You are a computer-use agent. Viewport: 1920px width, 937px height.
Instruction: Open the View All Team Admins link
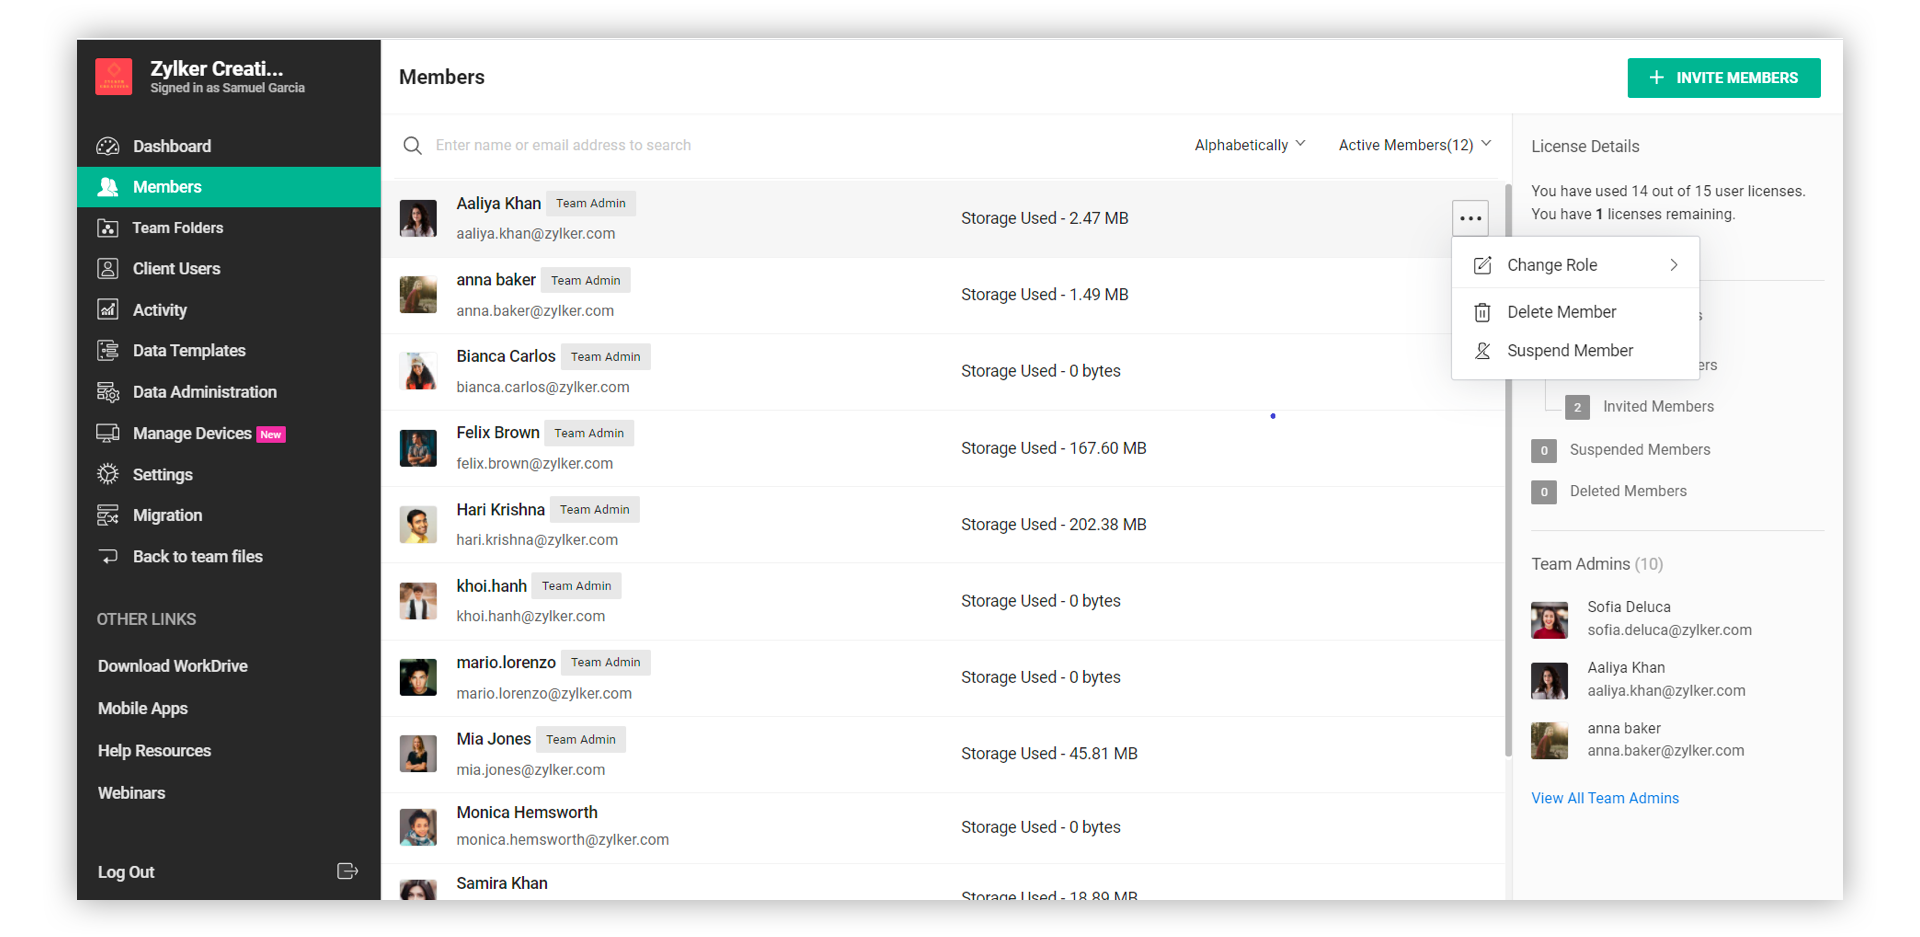1604,798
